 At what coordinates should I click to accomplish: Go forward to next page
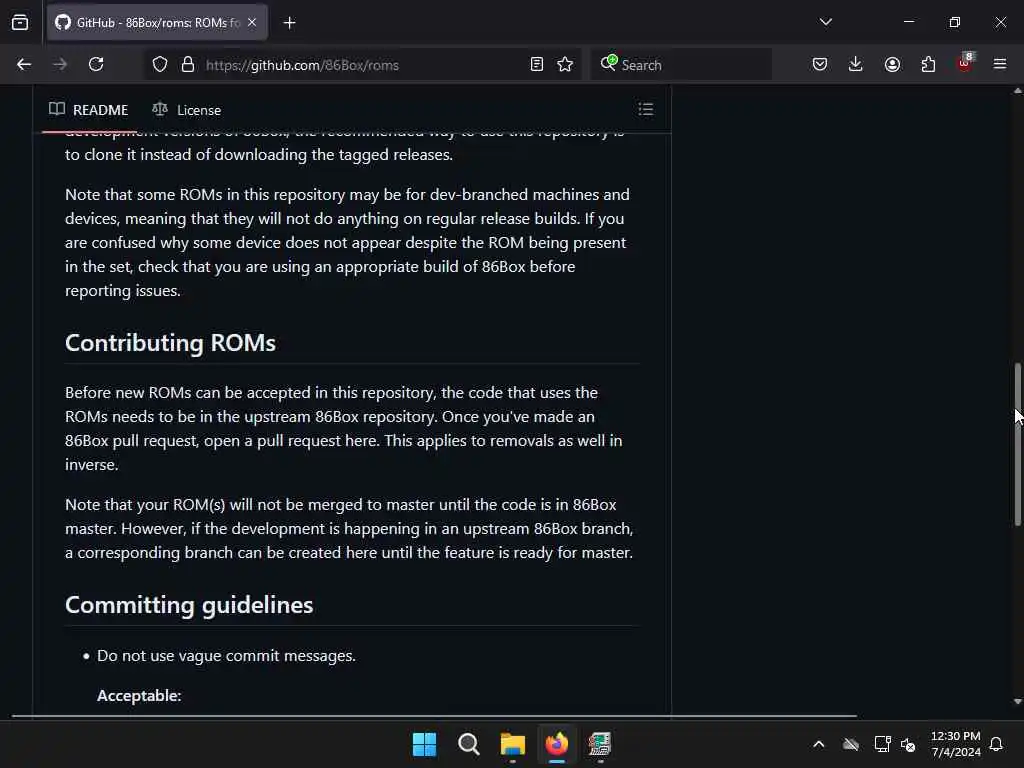(60, 64)
